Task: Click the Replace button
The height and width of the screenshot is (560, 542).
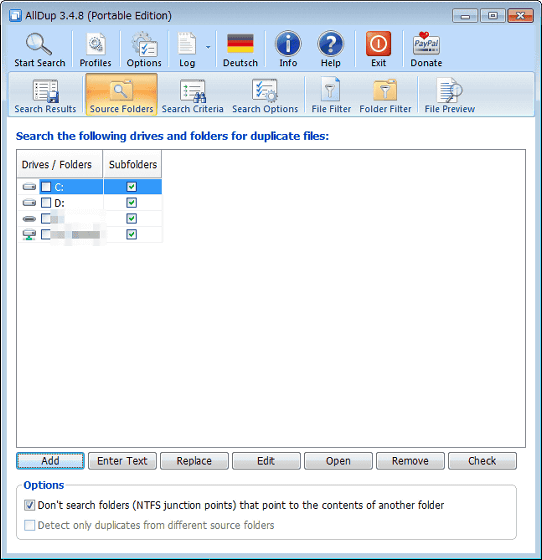Action: coord(194,461)
